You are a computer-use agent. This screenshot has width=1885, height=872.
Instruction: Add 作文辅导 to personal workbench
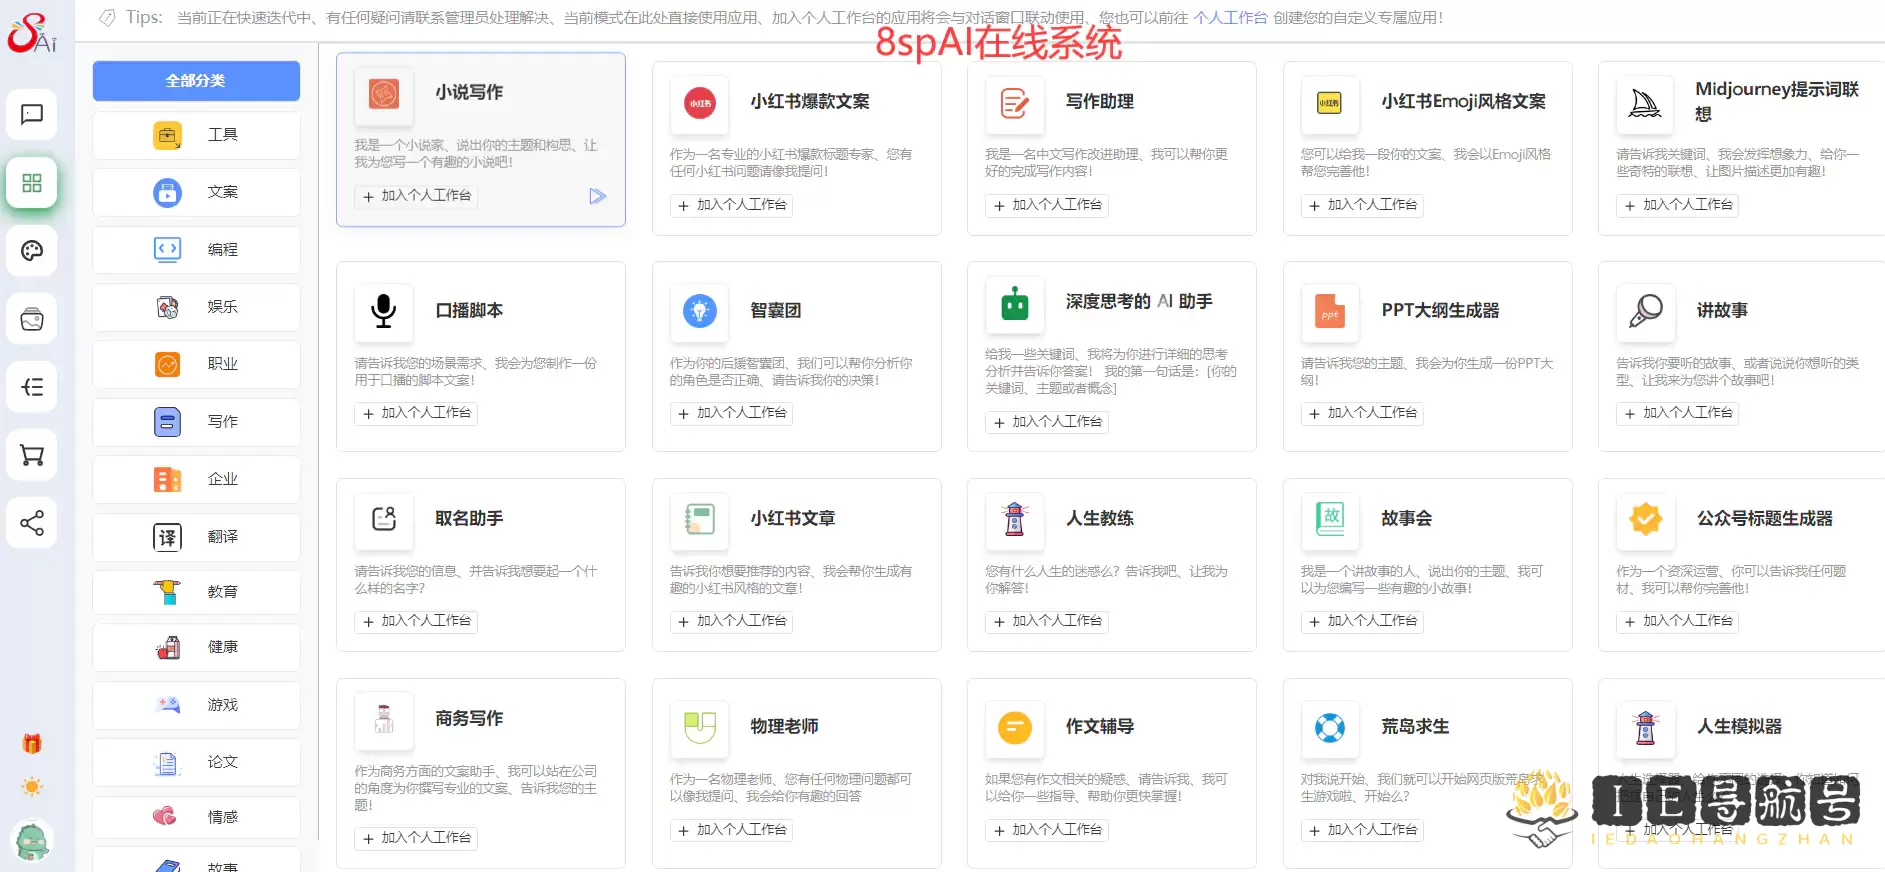pos(1047,830)
